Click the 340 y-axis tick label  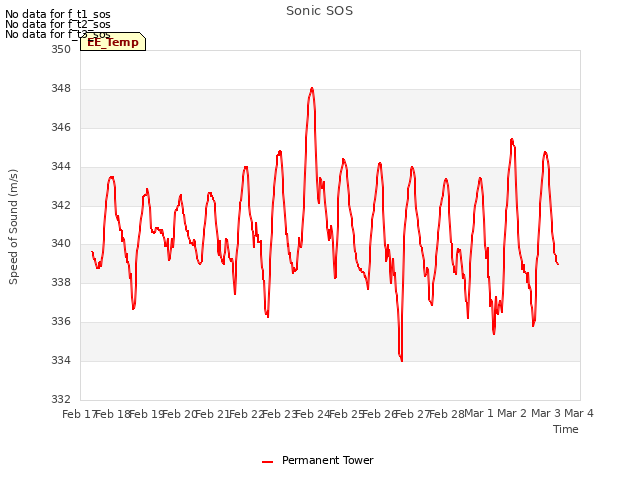click(61, 244)
